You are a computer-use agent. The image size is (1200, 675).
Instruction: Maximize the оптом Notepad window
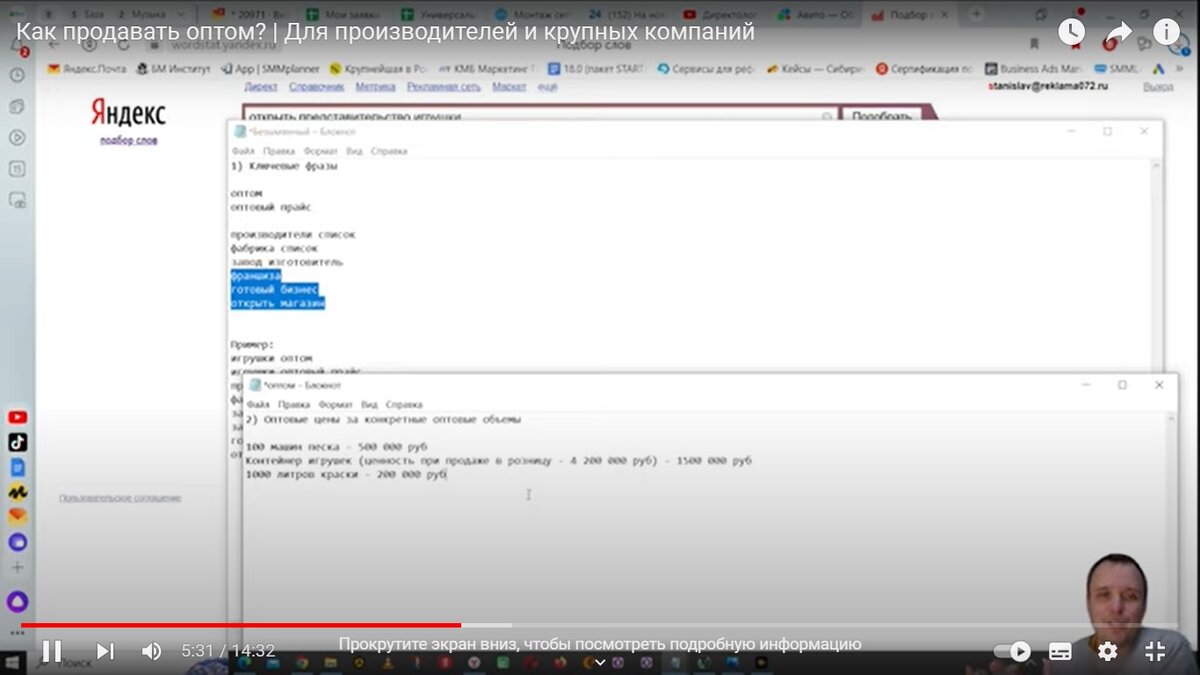click(x=1122, y=384)
